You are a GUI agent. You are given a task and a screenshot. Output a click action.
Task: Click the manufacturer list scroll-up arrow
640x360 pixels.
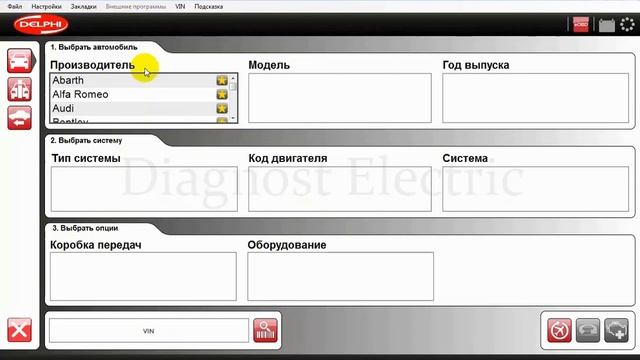[233, 78]
